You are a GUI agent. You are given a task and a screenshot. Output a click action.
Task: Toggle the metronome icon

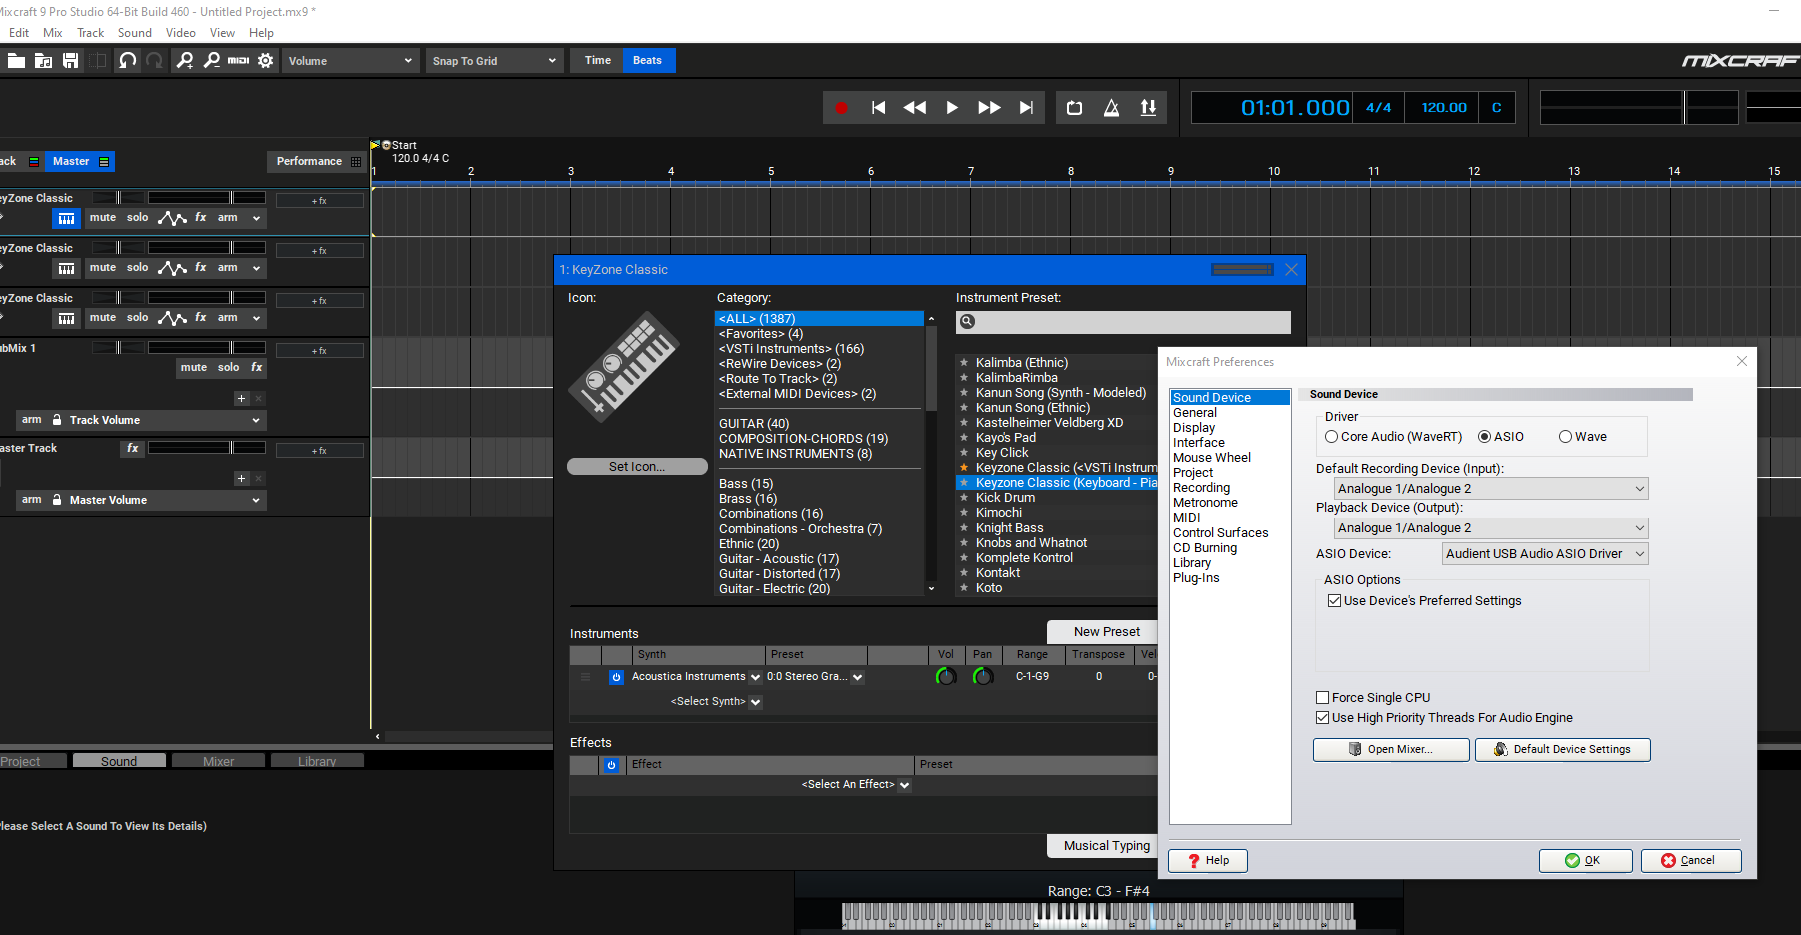[1111, 108]
